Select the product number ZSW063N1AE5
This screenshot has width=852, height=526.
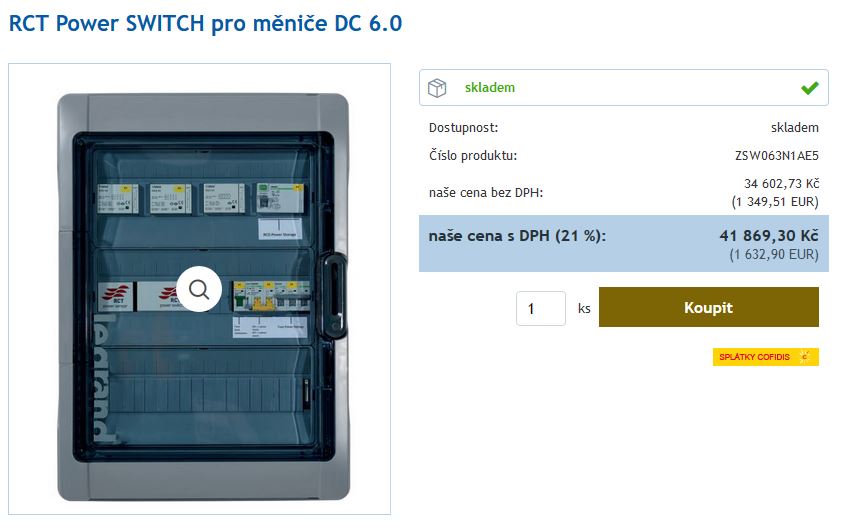[776, 156]
